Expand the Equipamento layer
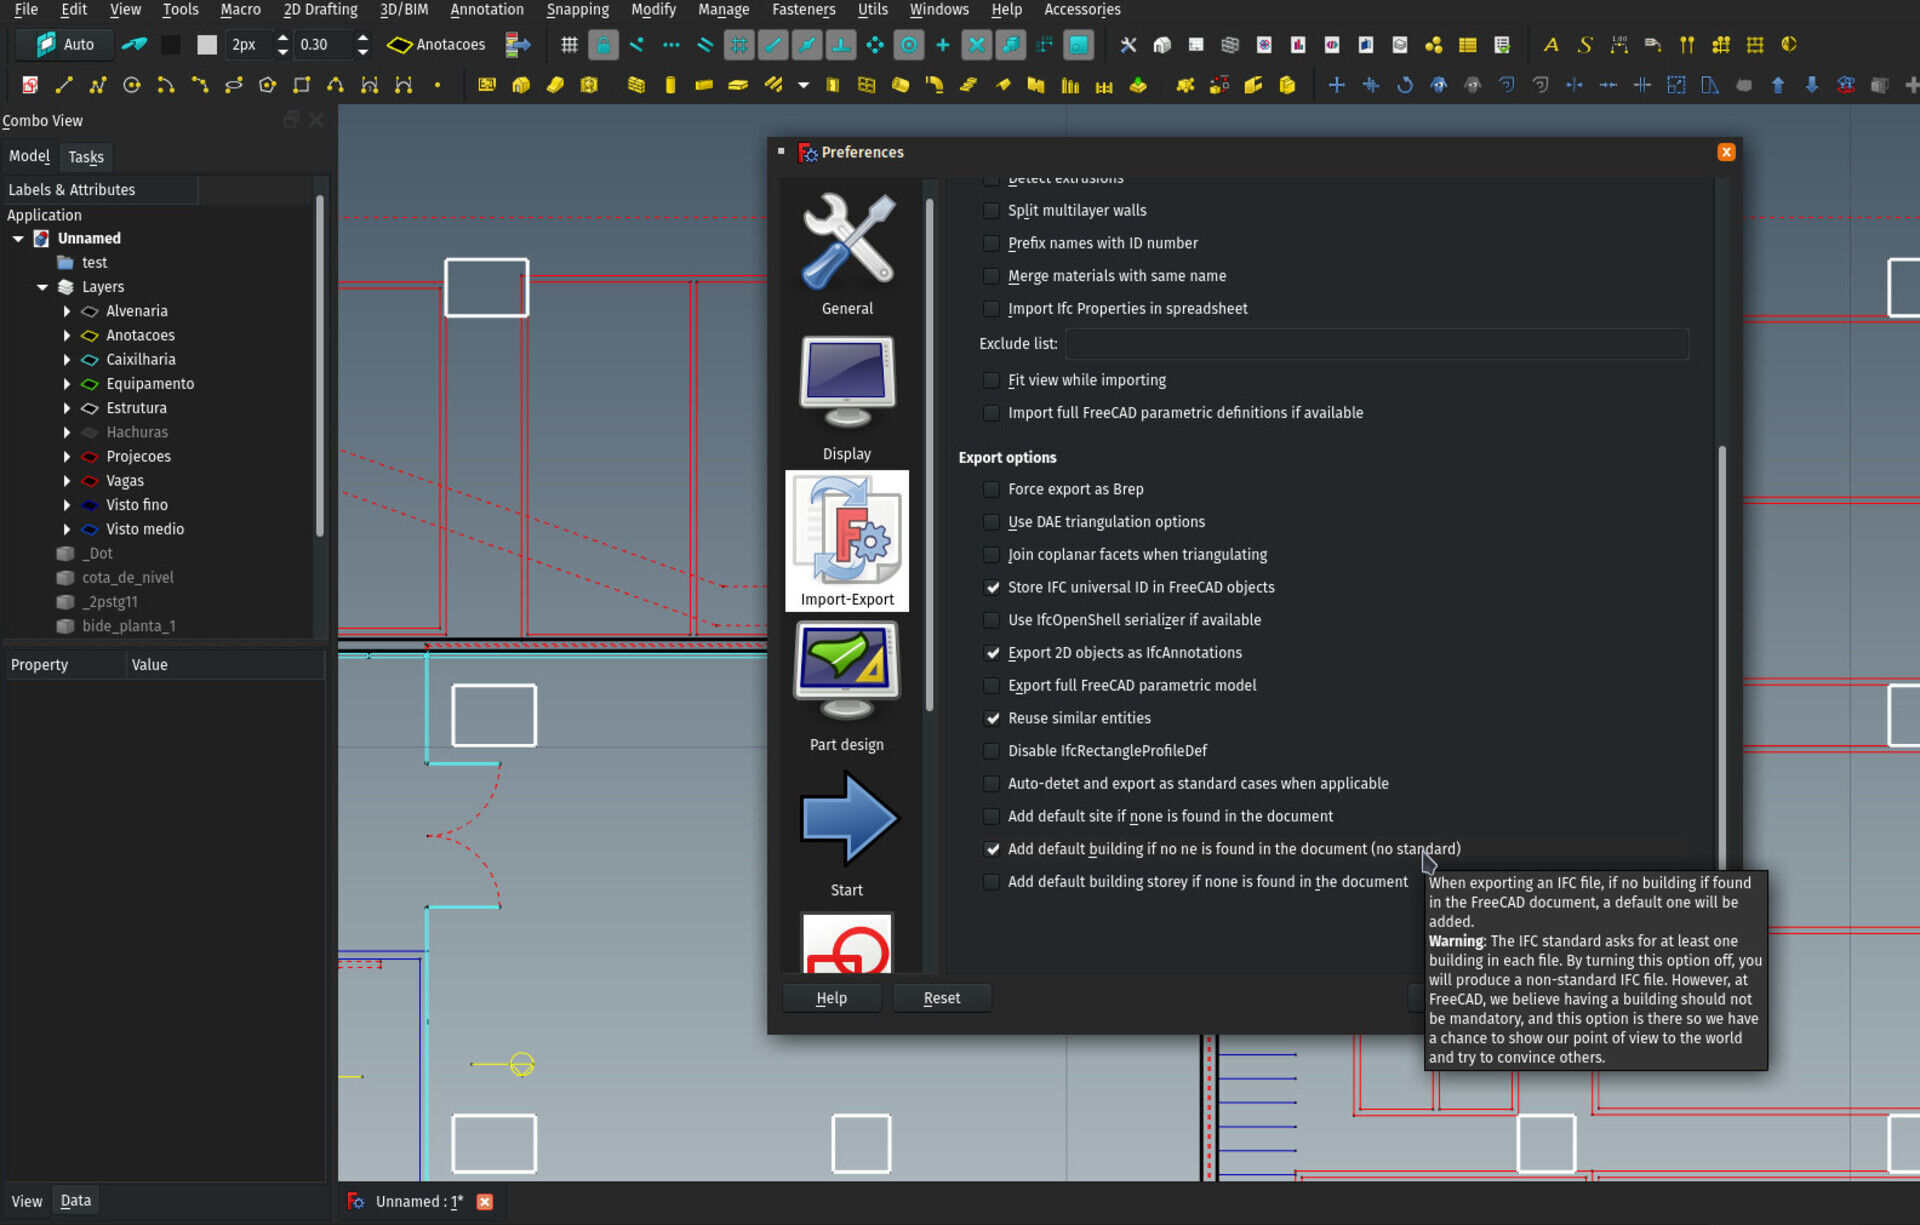 tap(67, 384)
